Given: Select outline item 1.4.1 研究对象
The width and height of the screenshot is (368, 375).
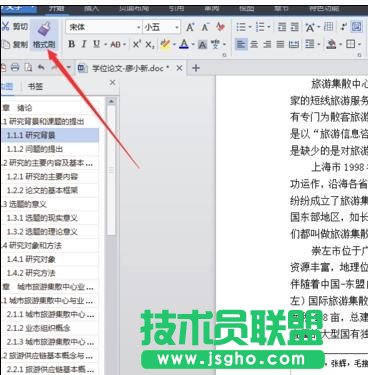Looking at the screenshot, I should [x=50, y=259].
